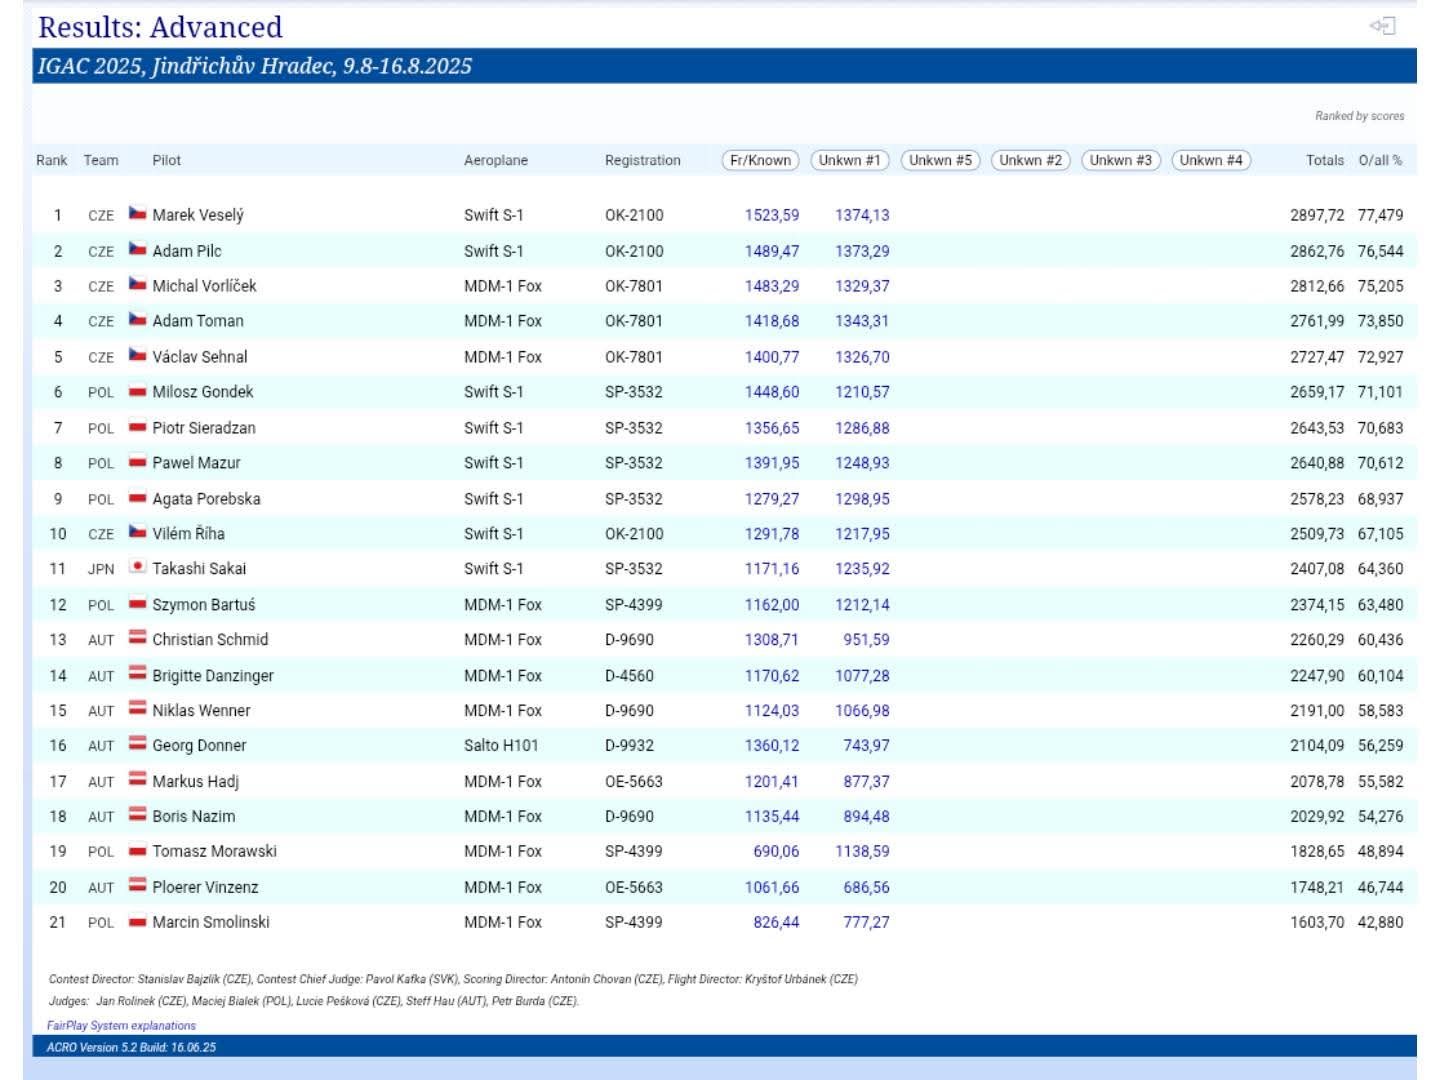
Task: Click Takashi Sakai's Japan flag icon
Action: tap(138, 567)
